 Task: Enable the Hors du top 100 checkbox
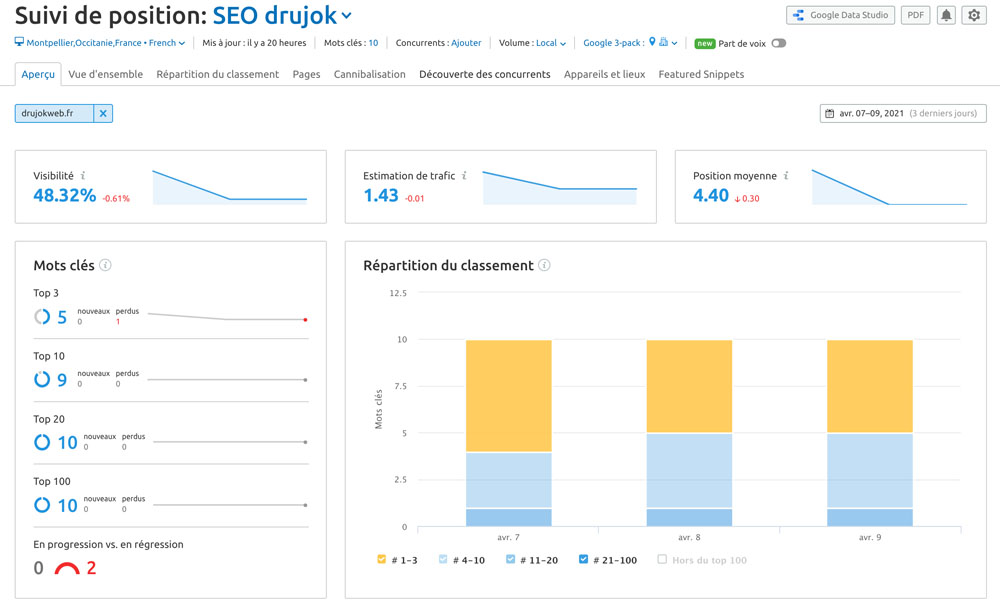(x=662, y=559)
